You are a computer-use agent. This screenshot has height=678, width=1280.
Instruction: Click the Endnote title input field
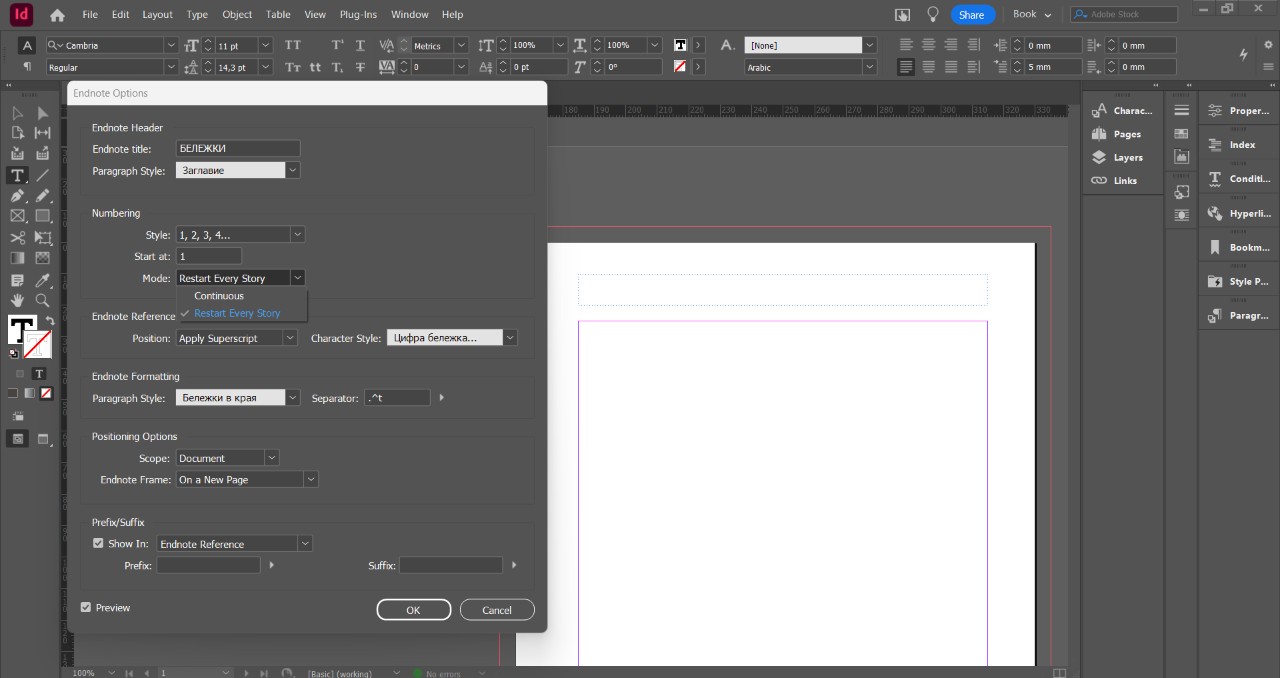tap(237, 148)
